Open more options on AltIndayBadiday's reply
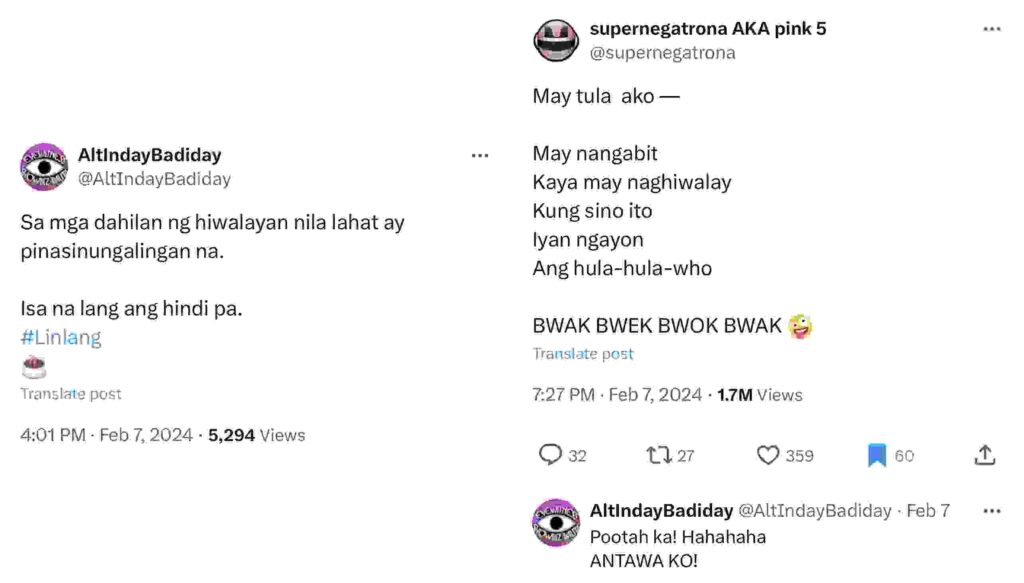1024x583 pixels. (991, 511)
